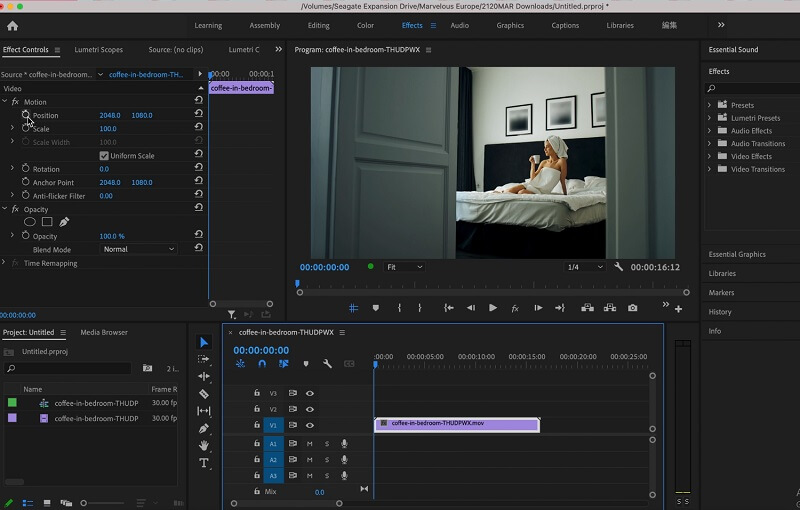
Task: Toggle Snap in Timeline magnet icon
Action: 262,364
